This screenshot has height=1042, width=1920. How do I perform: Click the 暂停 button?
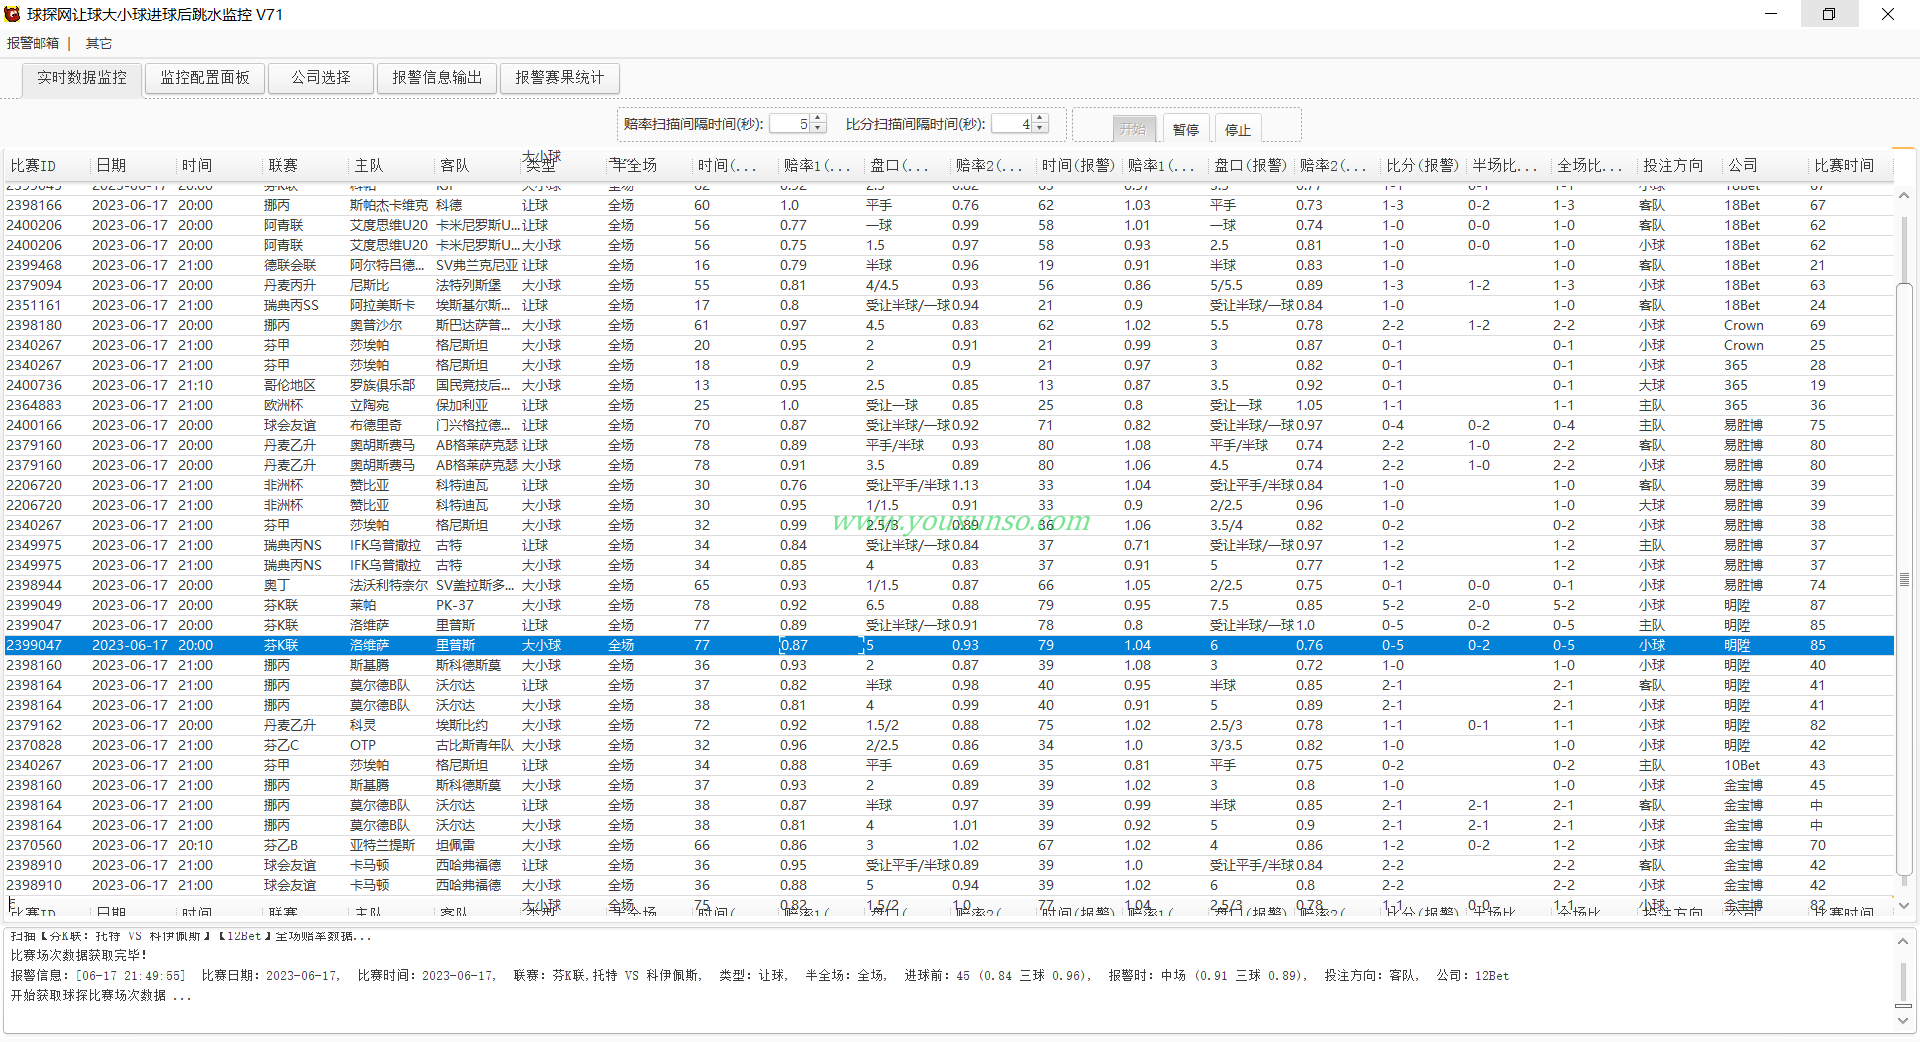point(1186,129)
